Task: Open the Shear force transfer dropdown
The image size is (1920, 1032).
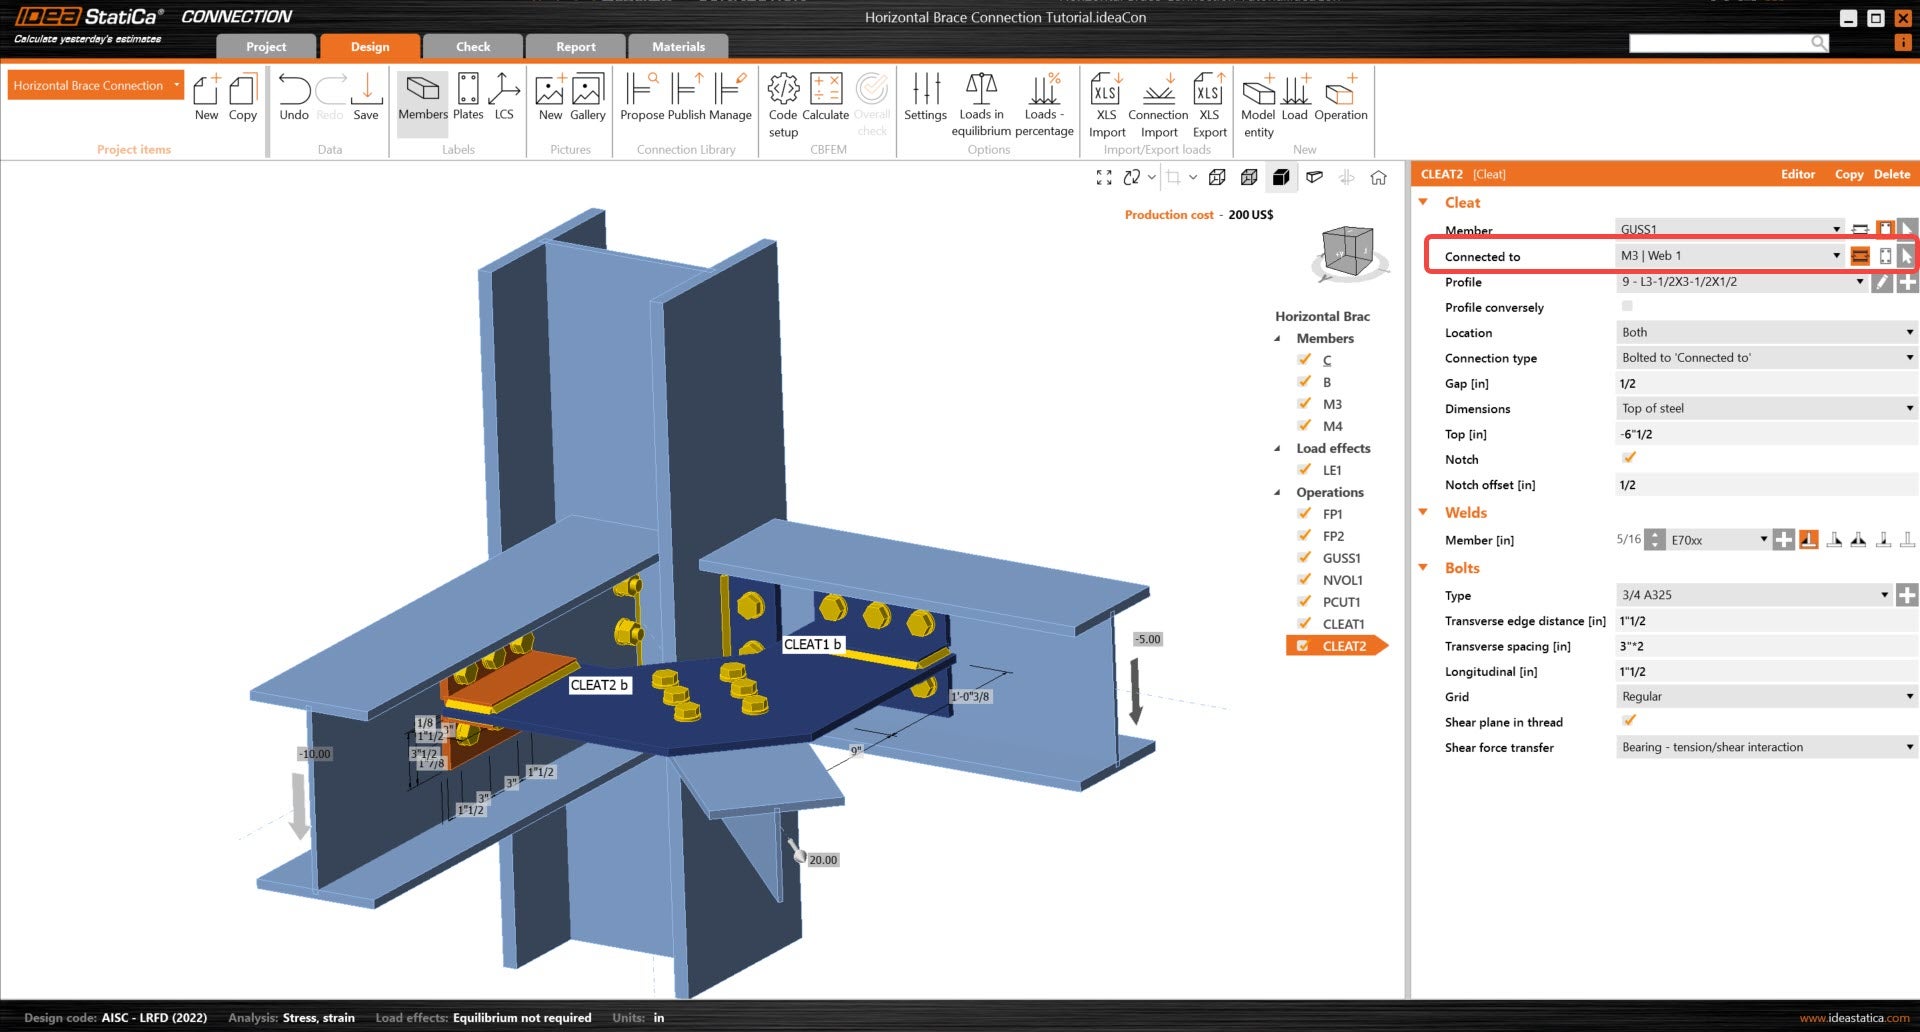Action: (x=1765, y=747)
